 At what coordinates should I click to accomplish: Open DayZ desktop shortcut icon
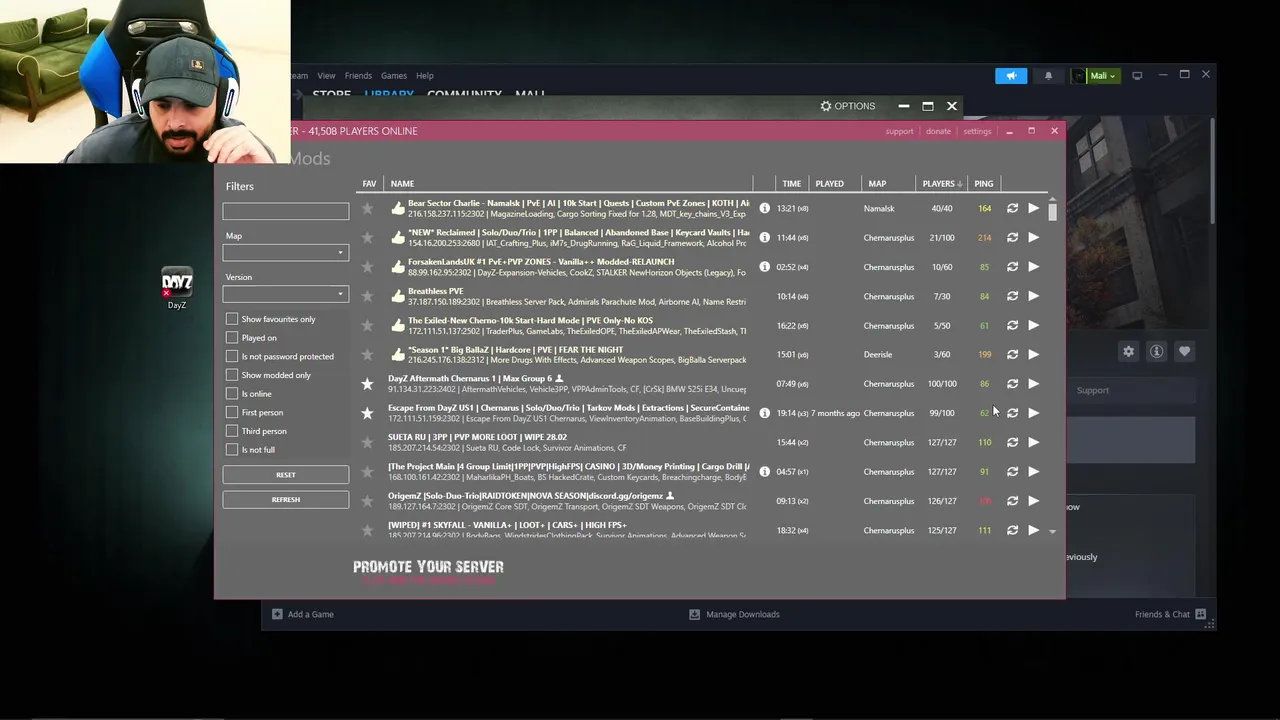coord(177,289)
